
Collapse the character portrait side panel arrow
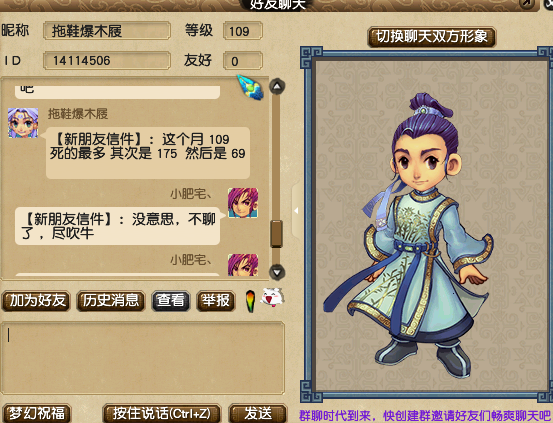(x=296, y=211)
